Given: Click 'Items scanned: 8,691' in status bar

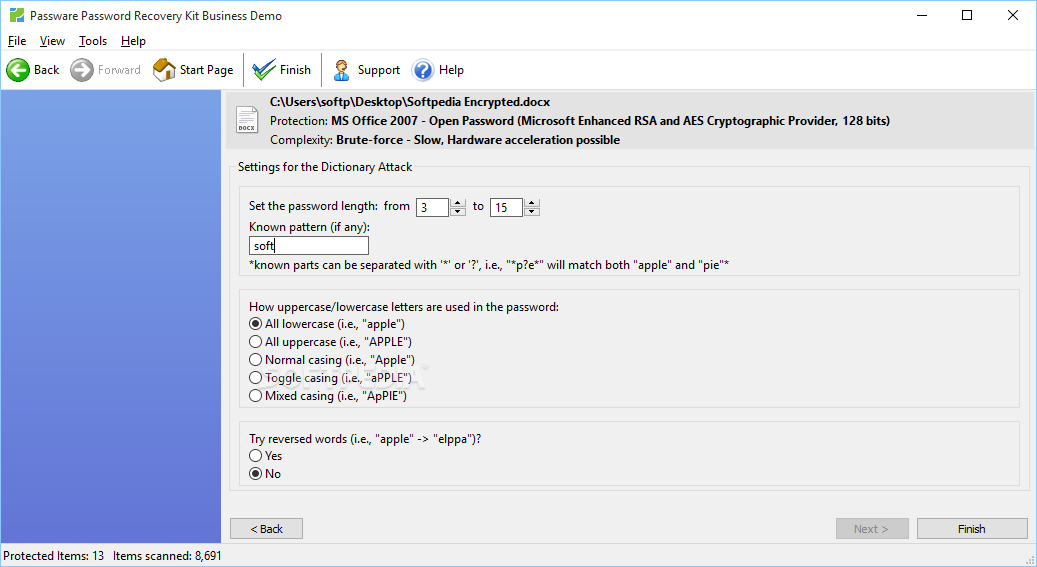Looking at the screenshot, I should click(167, 556).
